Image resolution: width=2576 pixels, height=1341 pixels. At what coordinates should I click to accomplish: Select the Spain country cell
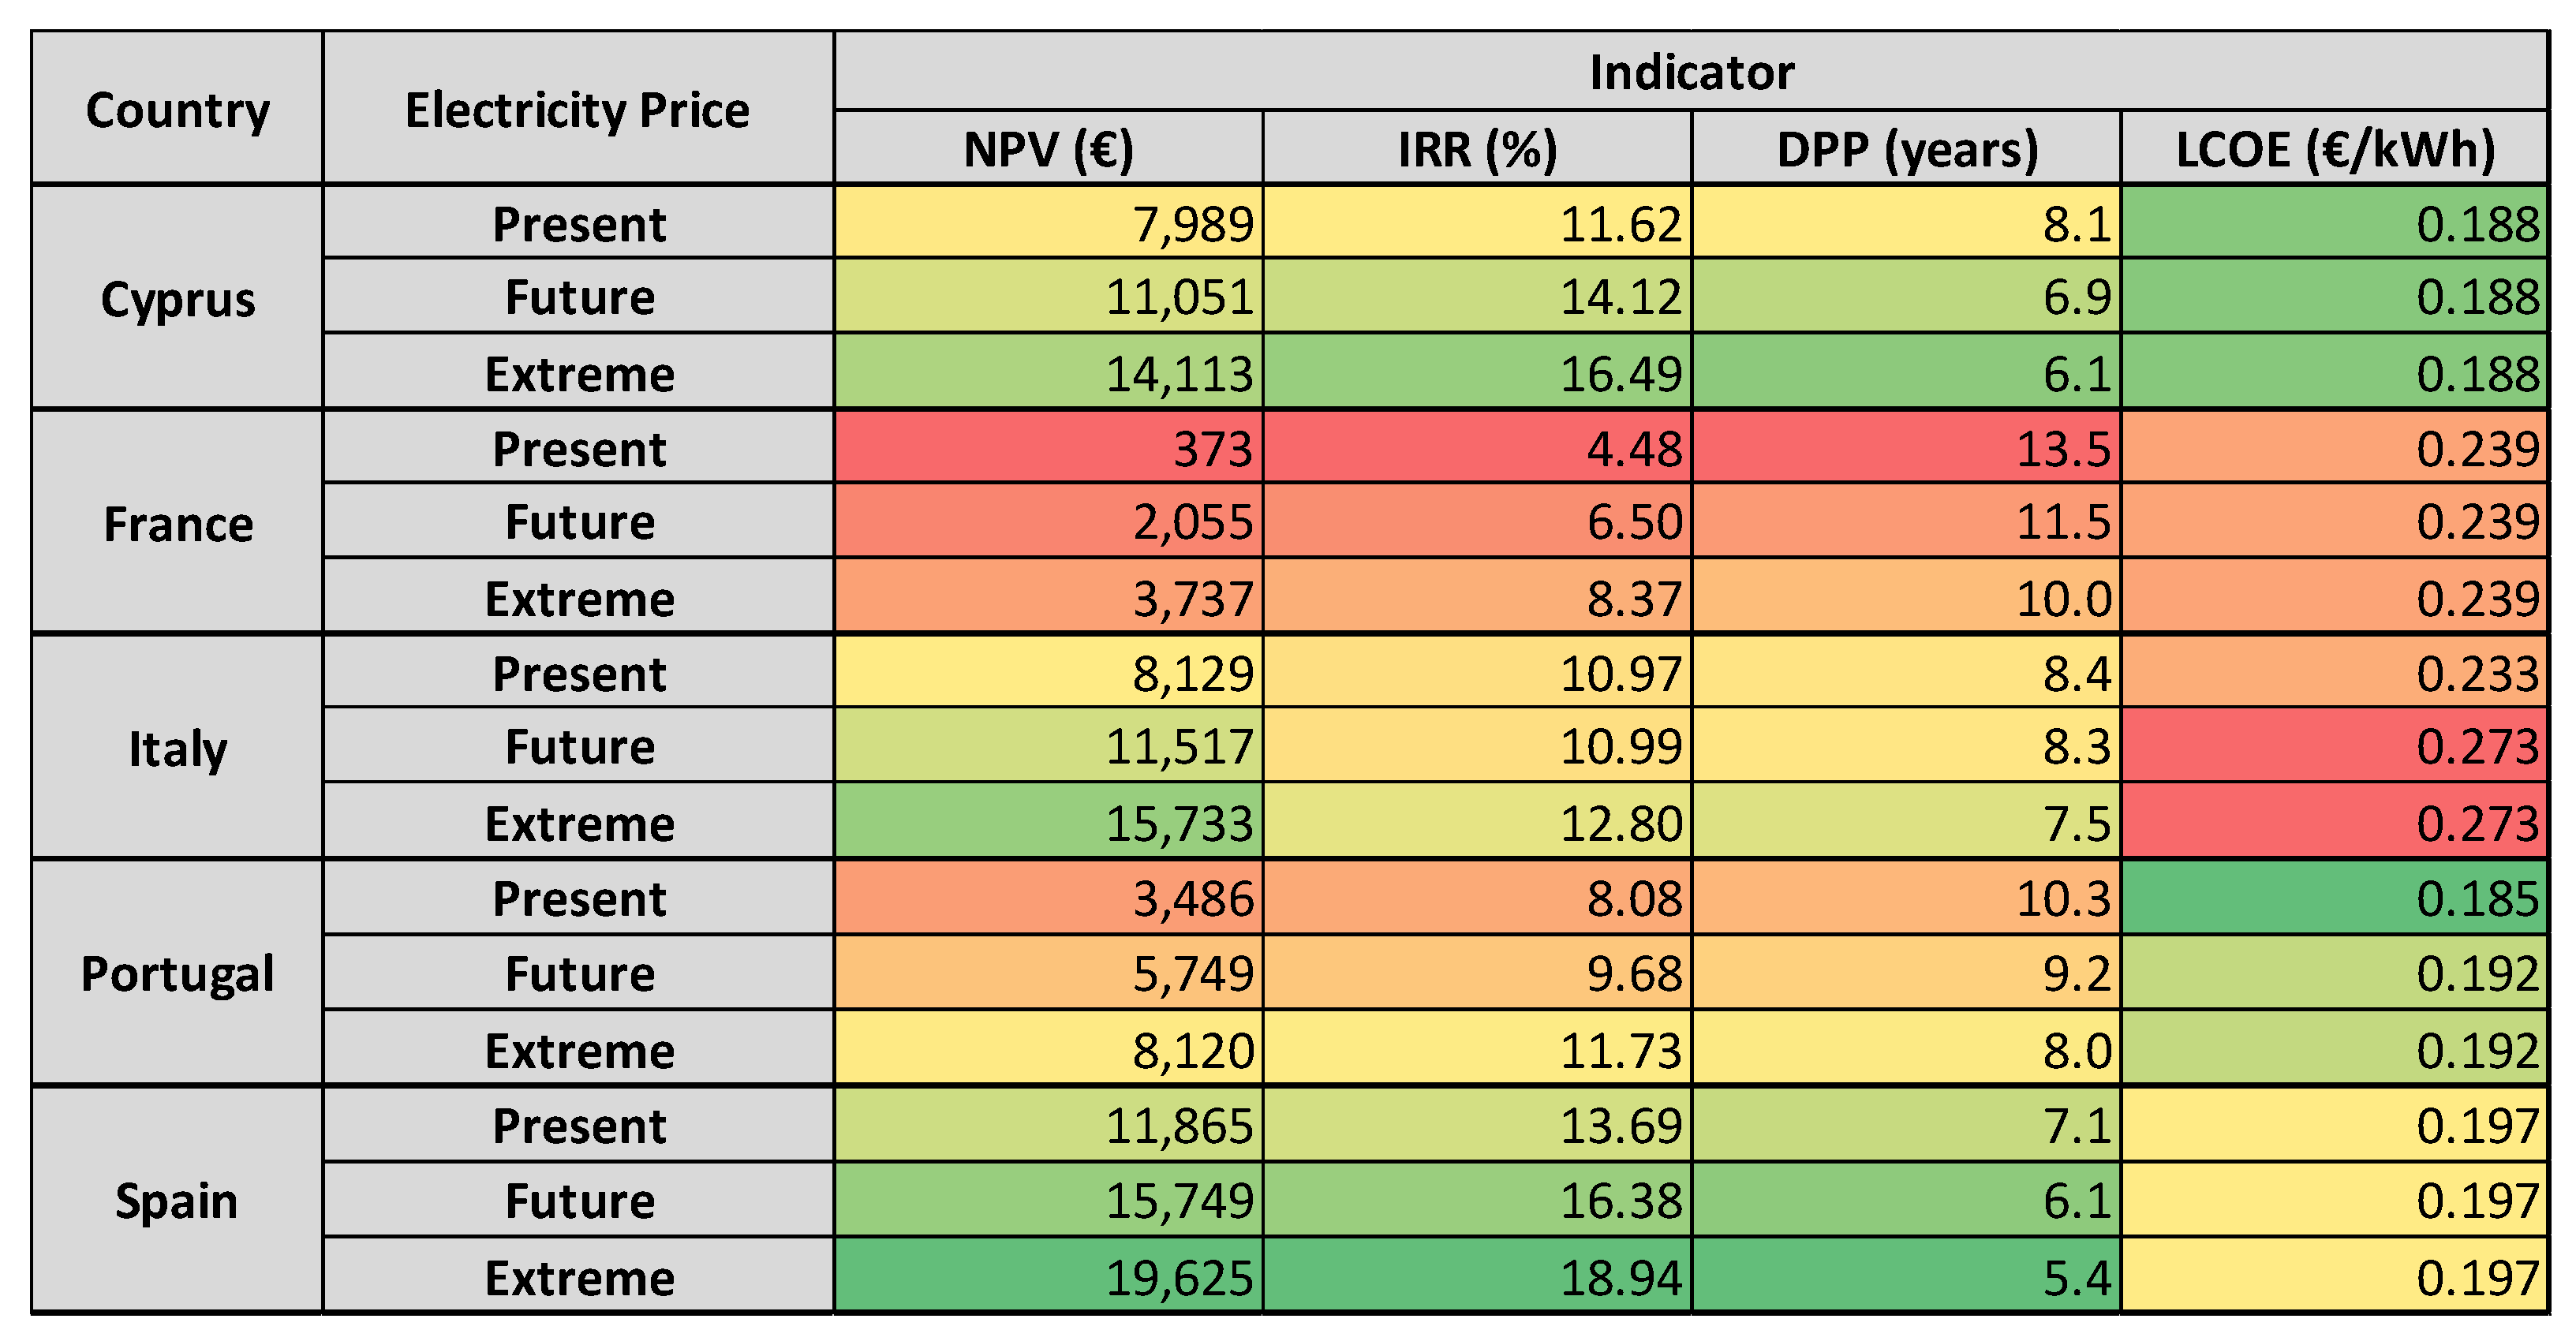pyautogui.click(x=177, y=1199)
